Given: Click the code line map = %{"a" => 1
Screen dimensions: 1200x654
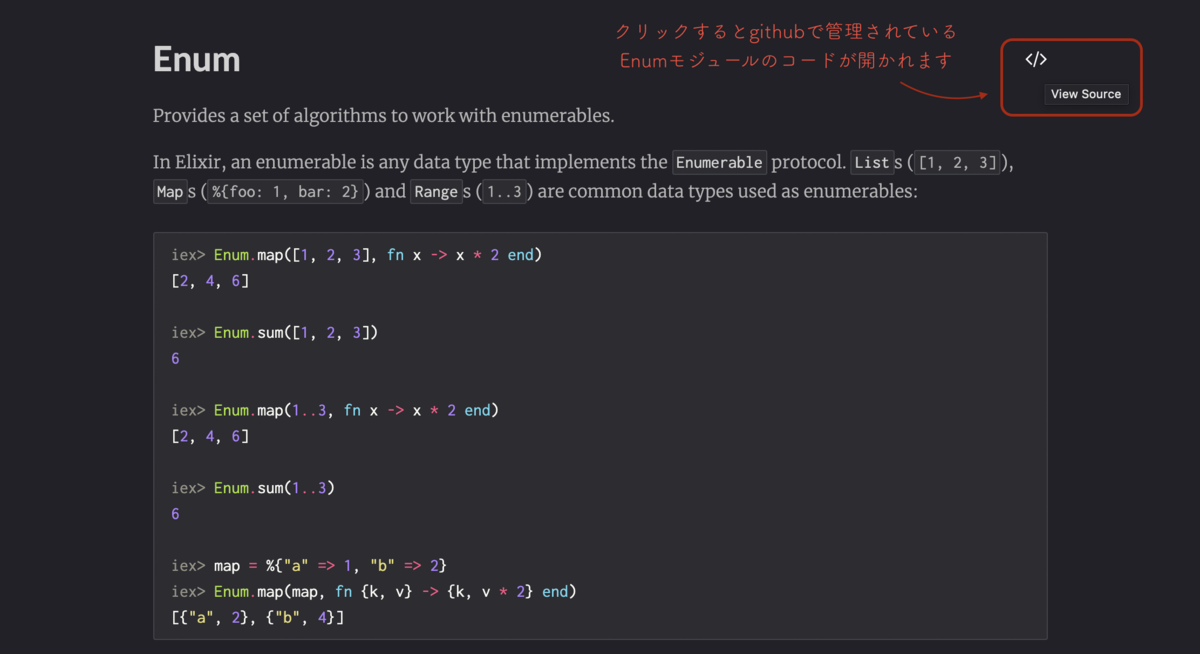Looking at the screenshot, I should pyautogui.click(x=308, y=566).
